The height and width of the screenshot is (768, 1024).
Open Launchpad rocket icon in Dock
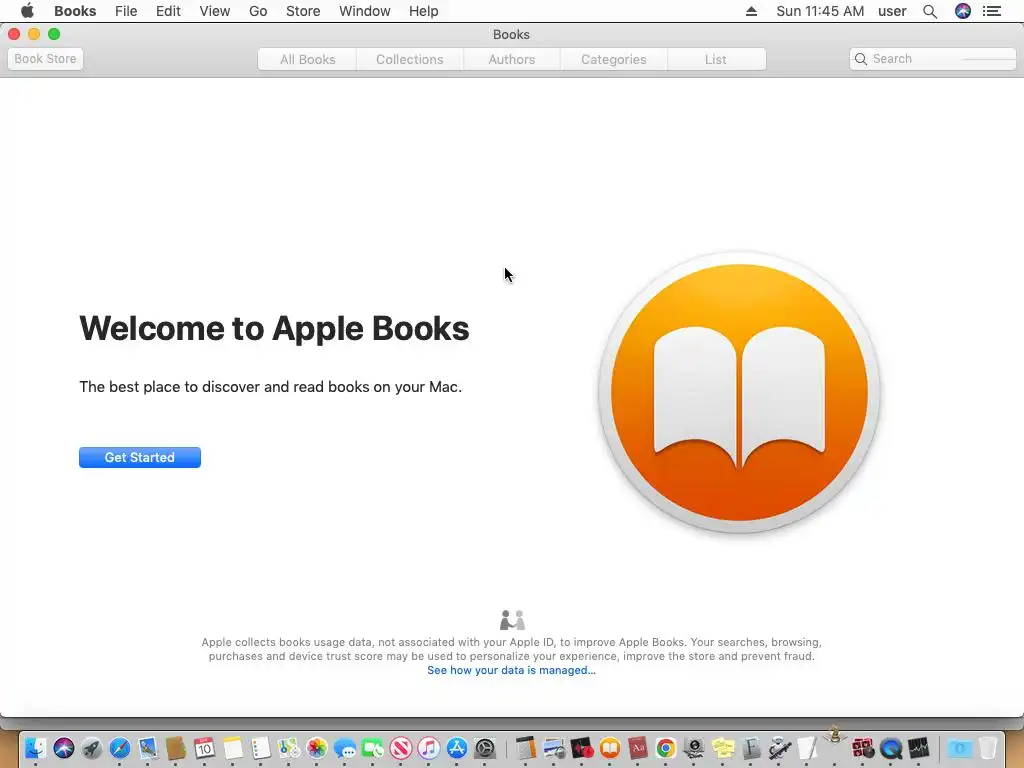click(91, 748)
